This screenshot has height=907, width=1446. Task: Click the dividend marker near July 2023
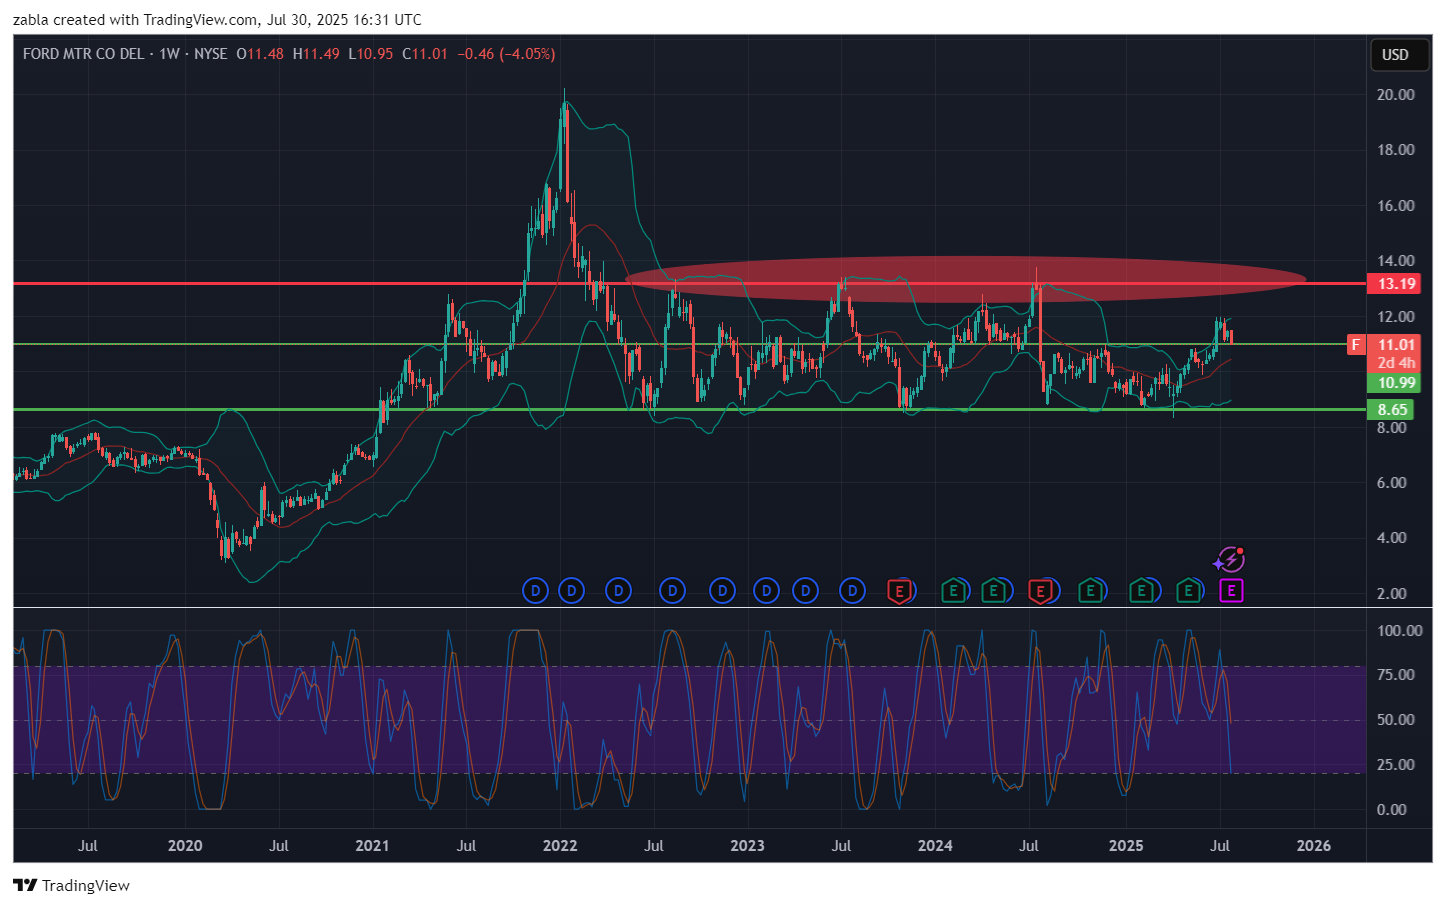click(x=852, y=591)
